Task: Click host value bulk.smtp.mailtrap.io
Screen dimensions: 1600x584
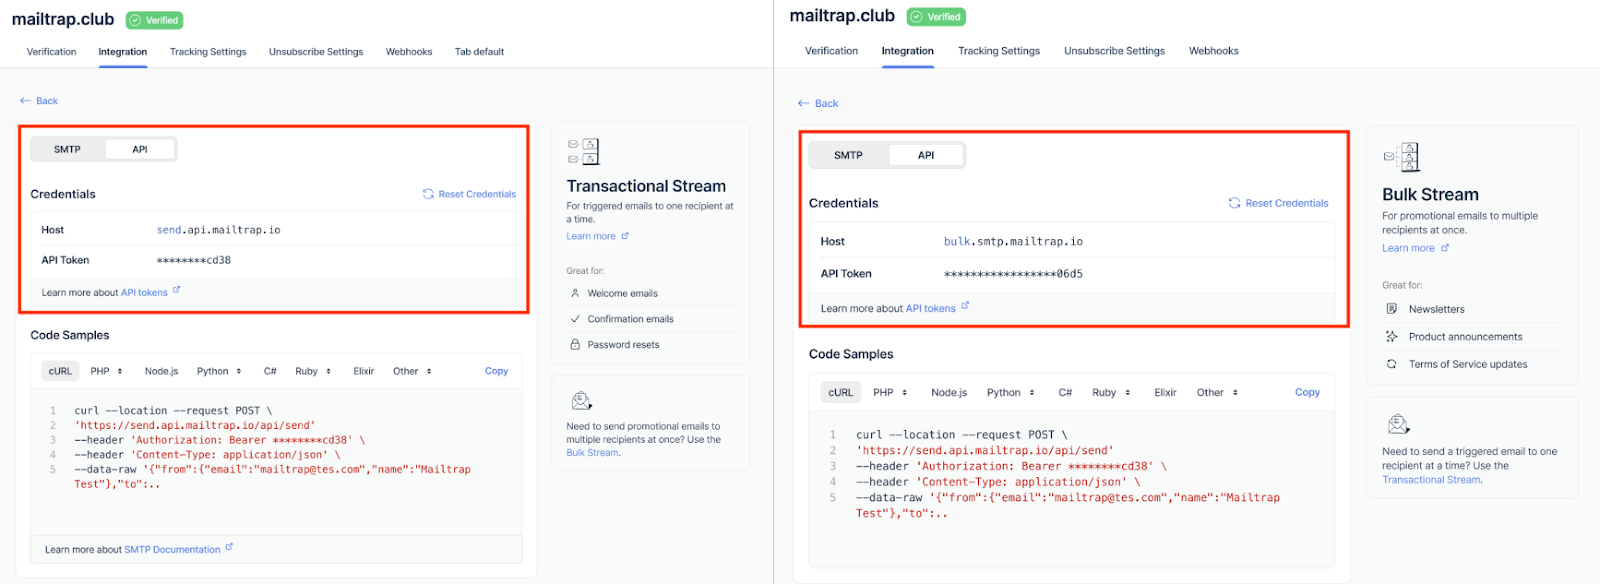Action: [1013, 242]
